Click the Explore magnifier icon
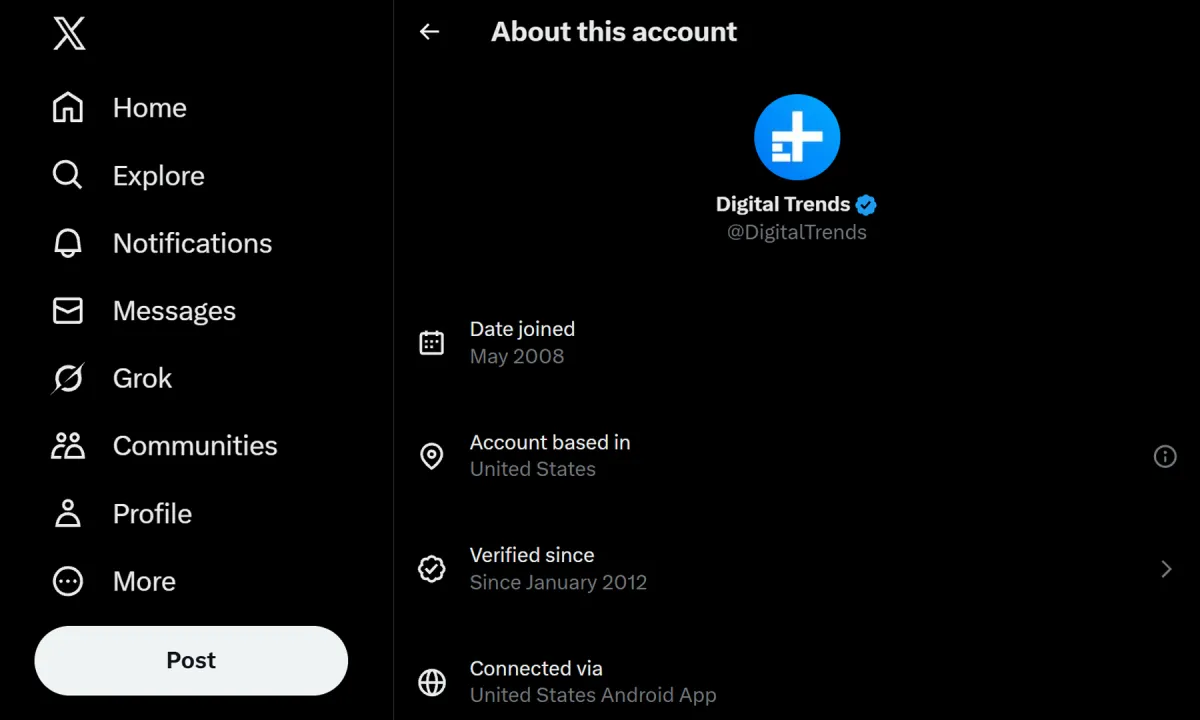This screenshot has width=1200, height=720. 68,176
